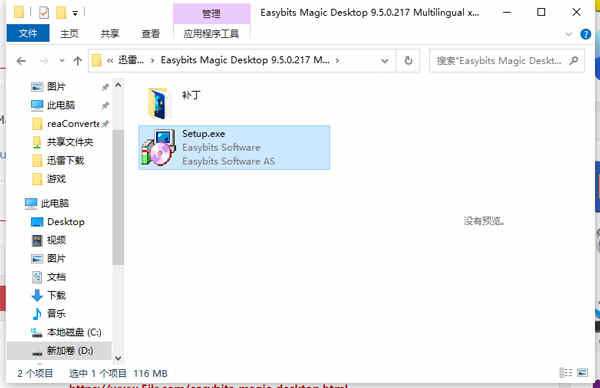Select the Setup.exe installer file
Viewport: 600px width, 388px height.
click(x=234, y=148)
